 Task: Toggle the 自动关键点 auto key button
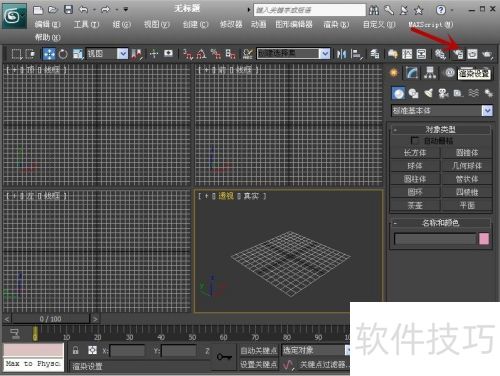[259, 351]
